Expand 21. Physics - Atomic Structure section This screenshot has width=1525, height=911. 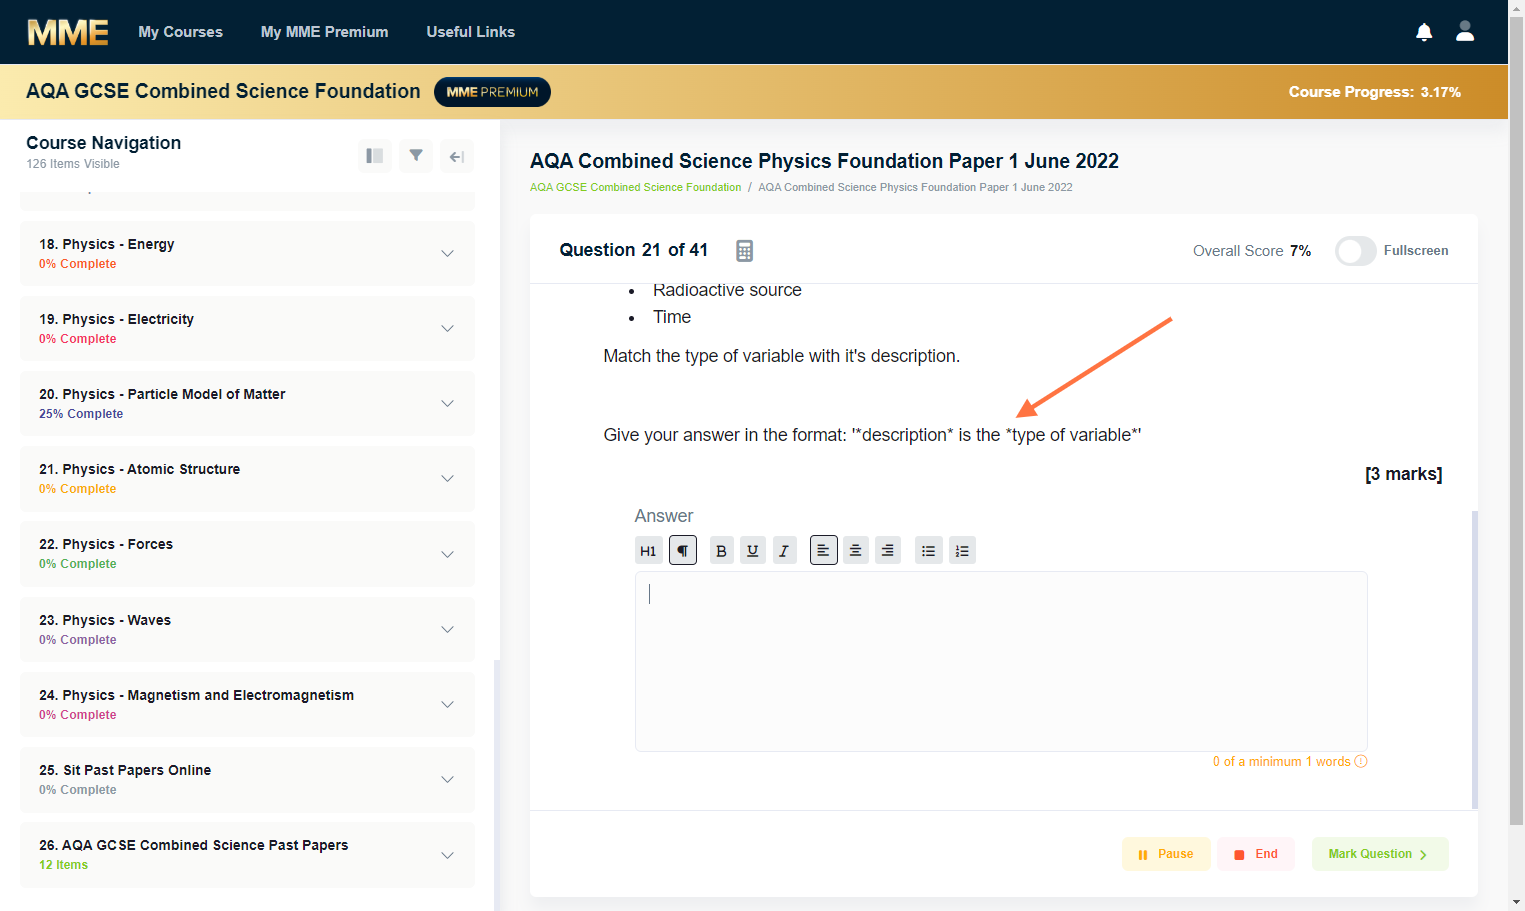pos(248,478)
